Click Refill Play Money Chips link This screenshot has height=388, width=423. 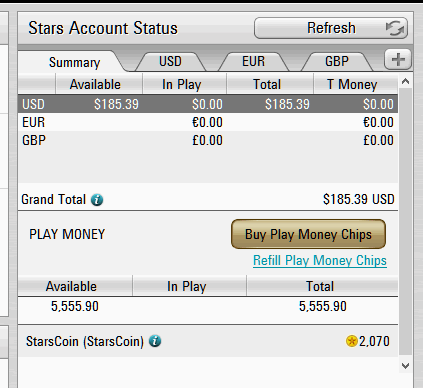pyautogui.click(x=320, y=260)
